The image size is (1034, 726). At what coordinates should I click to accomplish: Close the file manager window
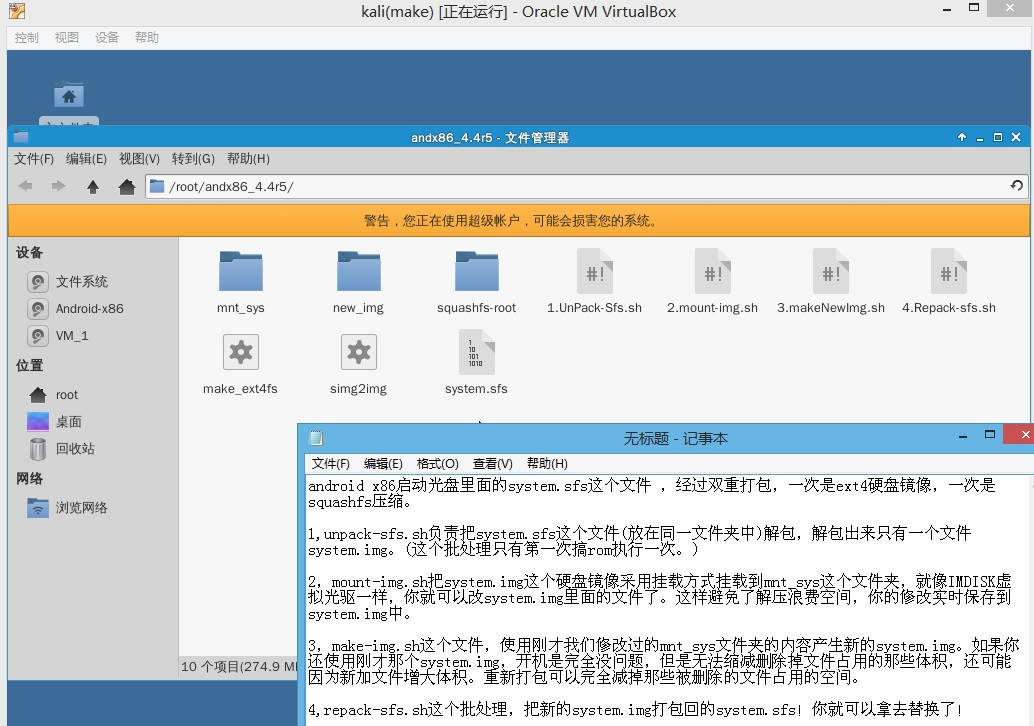coord(1016,137)
